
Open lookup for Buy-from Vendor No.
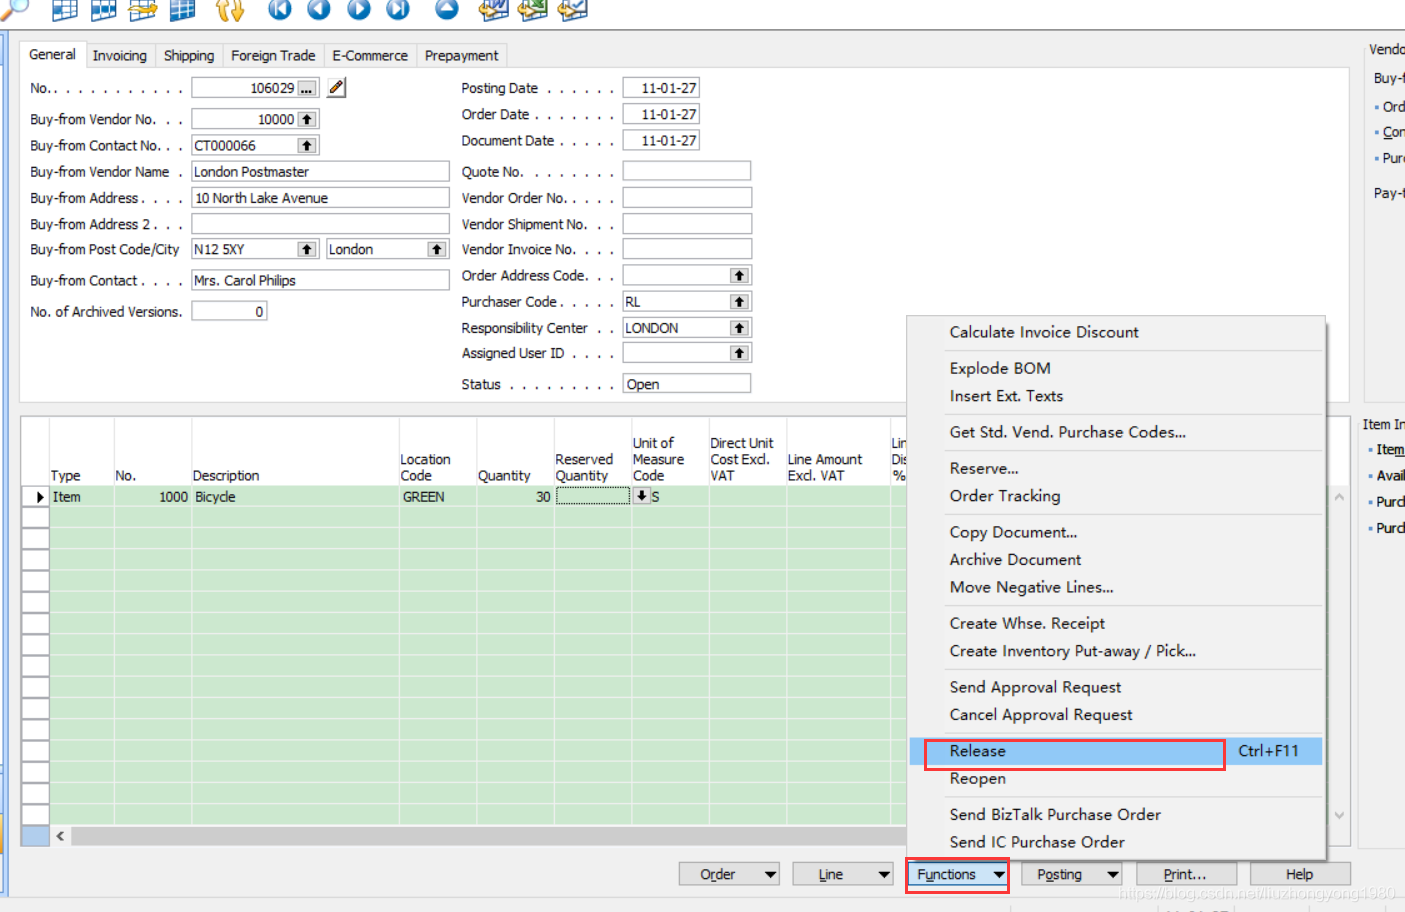[307, 119]
